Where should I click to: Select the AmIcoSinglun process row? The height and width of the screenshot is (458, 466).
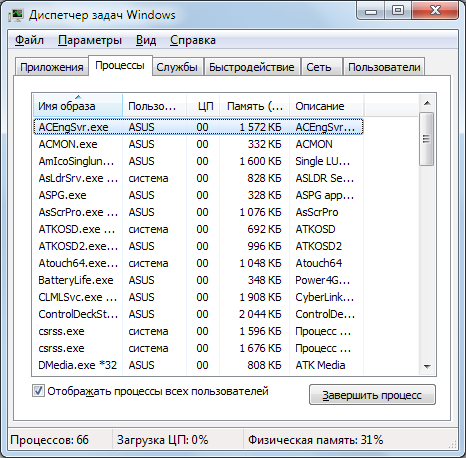[x=198, y=161]
